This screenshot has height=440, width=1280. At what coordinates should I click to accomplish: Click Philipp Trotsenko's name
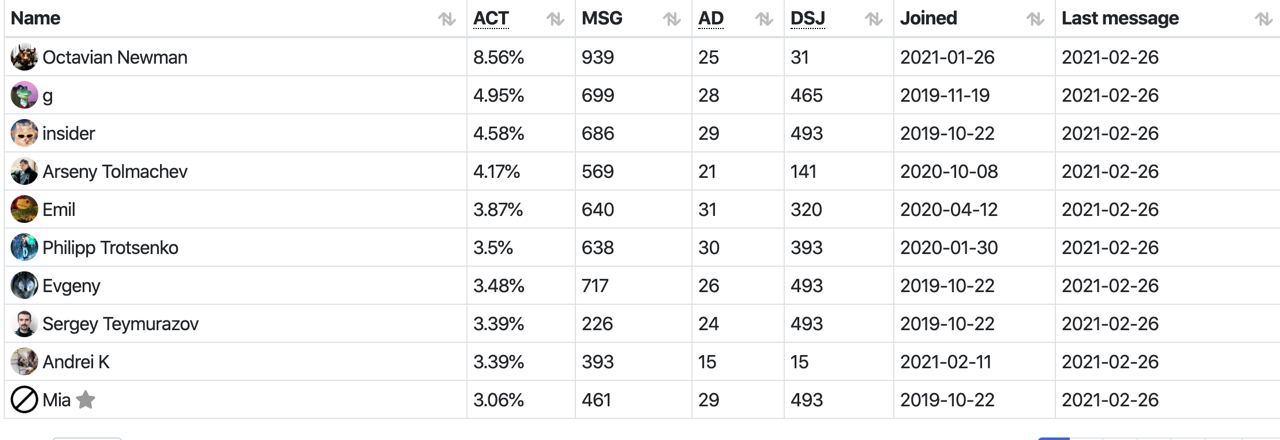pos(110,248)
